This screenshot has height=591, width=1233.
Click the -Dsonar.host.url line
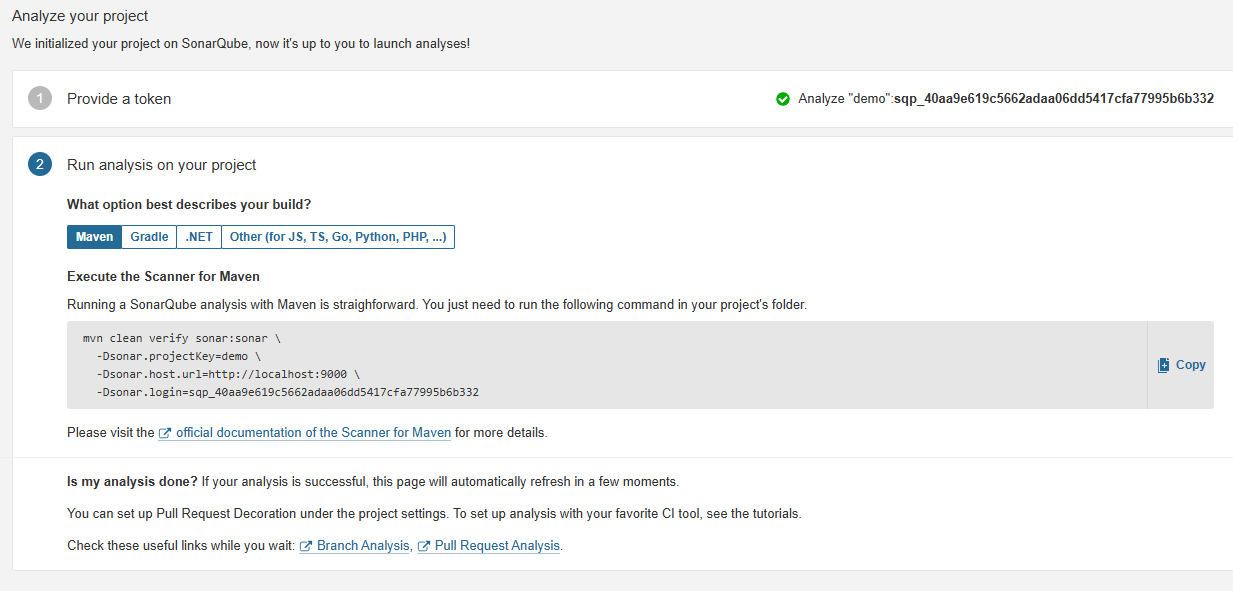pyautogui.click(x=228, y=374)
